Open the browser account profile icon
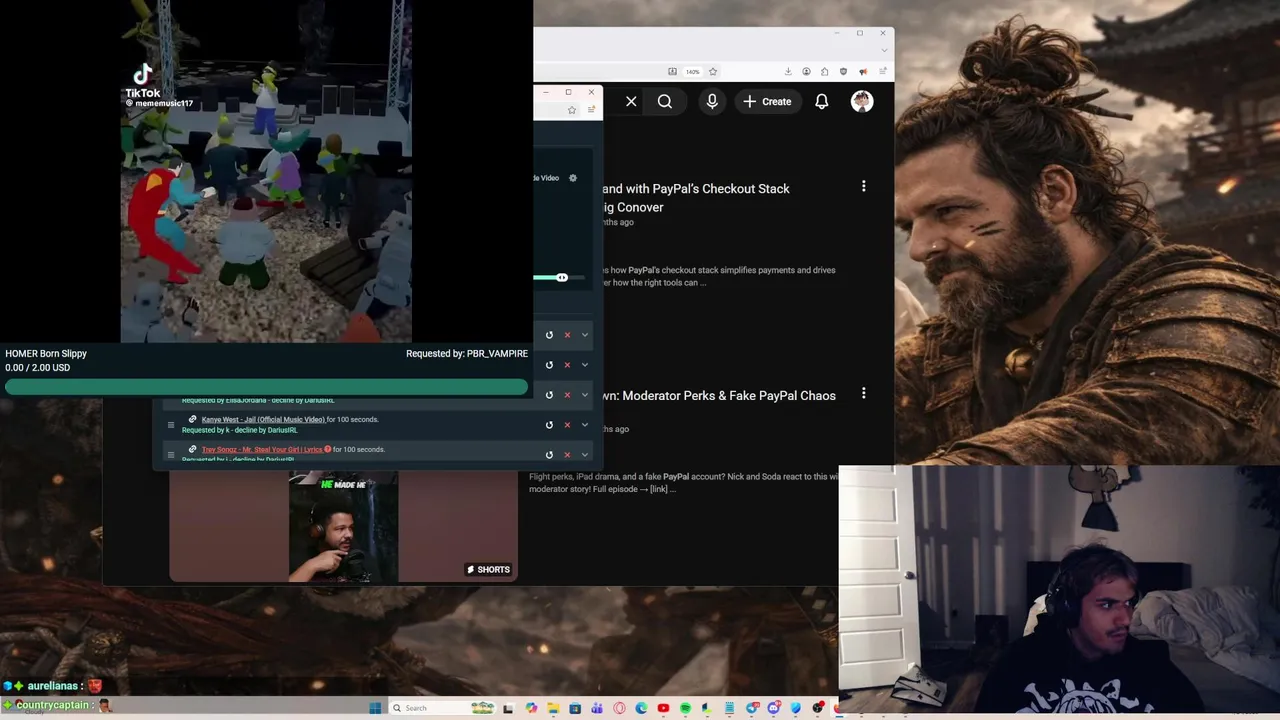 tap(806, 71)
